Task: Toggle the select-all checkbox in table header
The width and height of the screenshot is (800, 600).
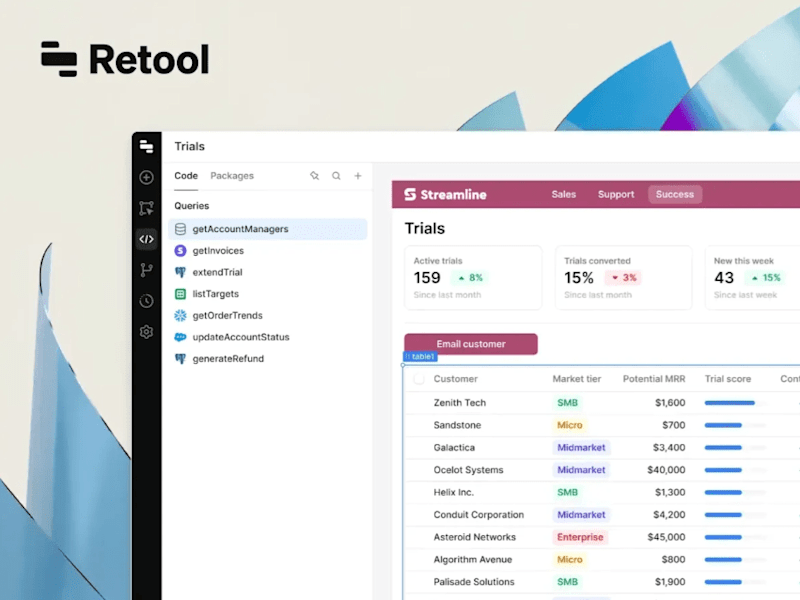Action: click(x=419, y=379)
